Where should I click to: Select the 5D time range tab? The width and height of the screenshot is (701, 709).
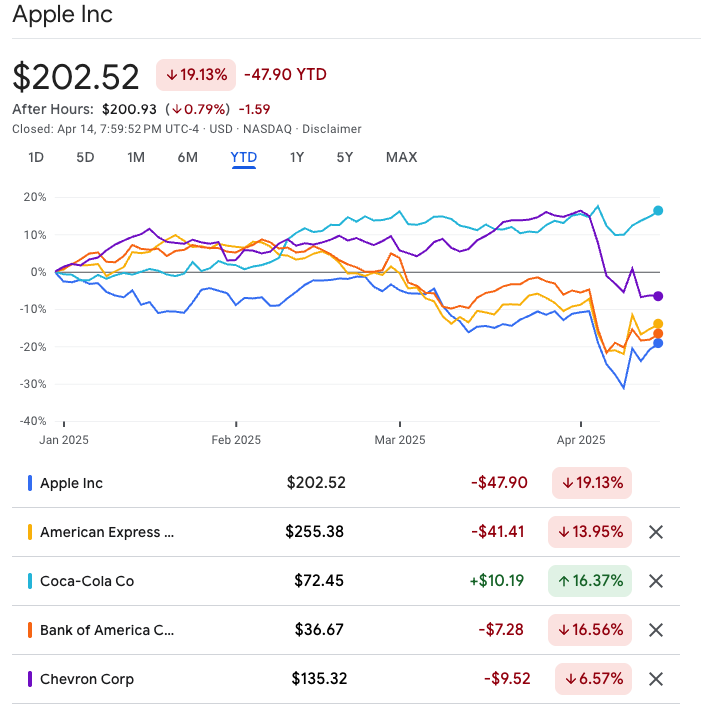tap(86, 157)
